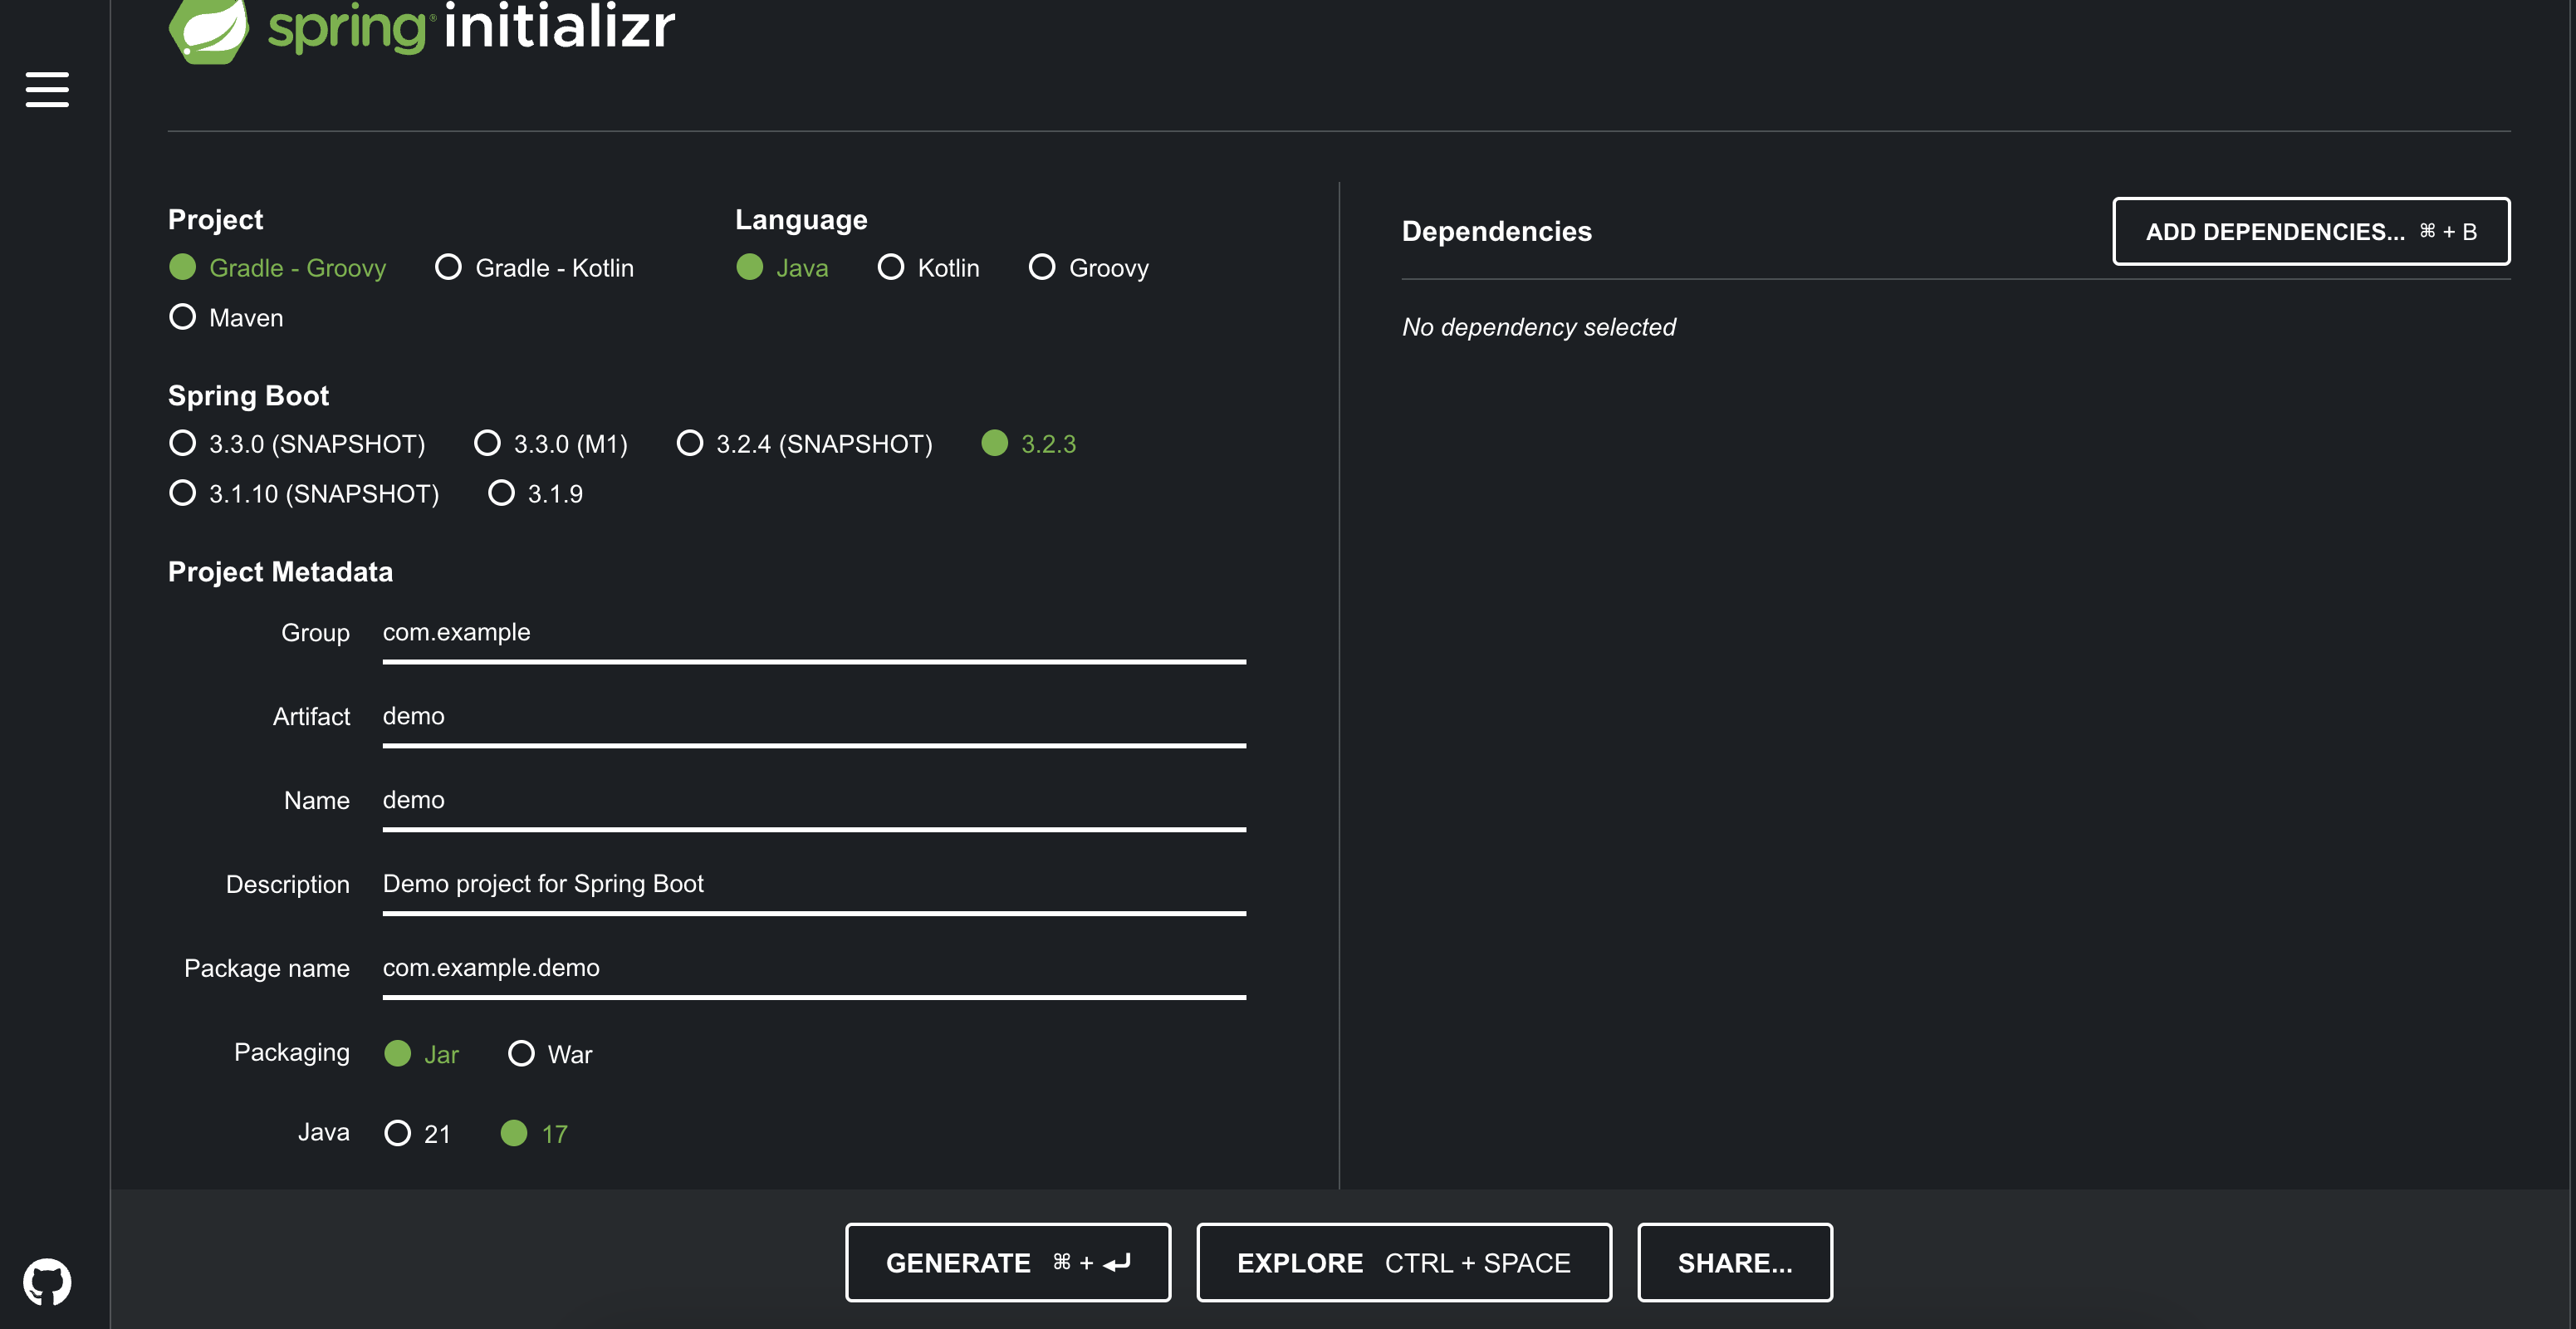Choose Spring Boot 3.1.10 (SNAPSHOT)

(304, 494)
